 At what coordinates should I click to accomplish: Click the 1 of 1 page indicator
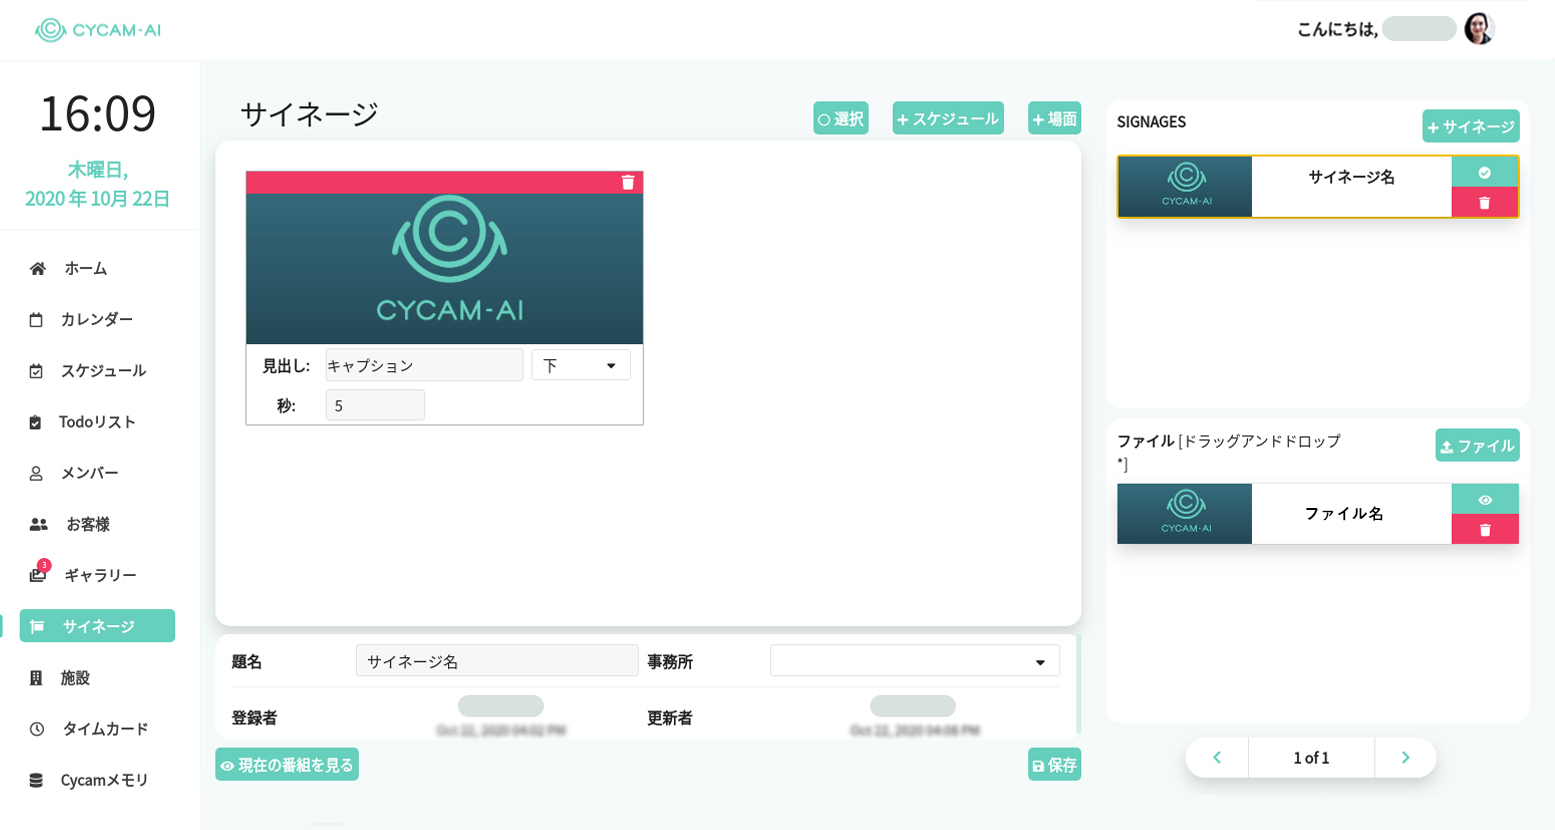1311,758
